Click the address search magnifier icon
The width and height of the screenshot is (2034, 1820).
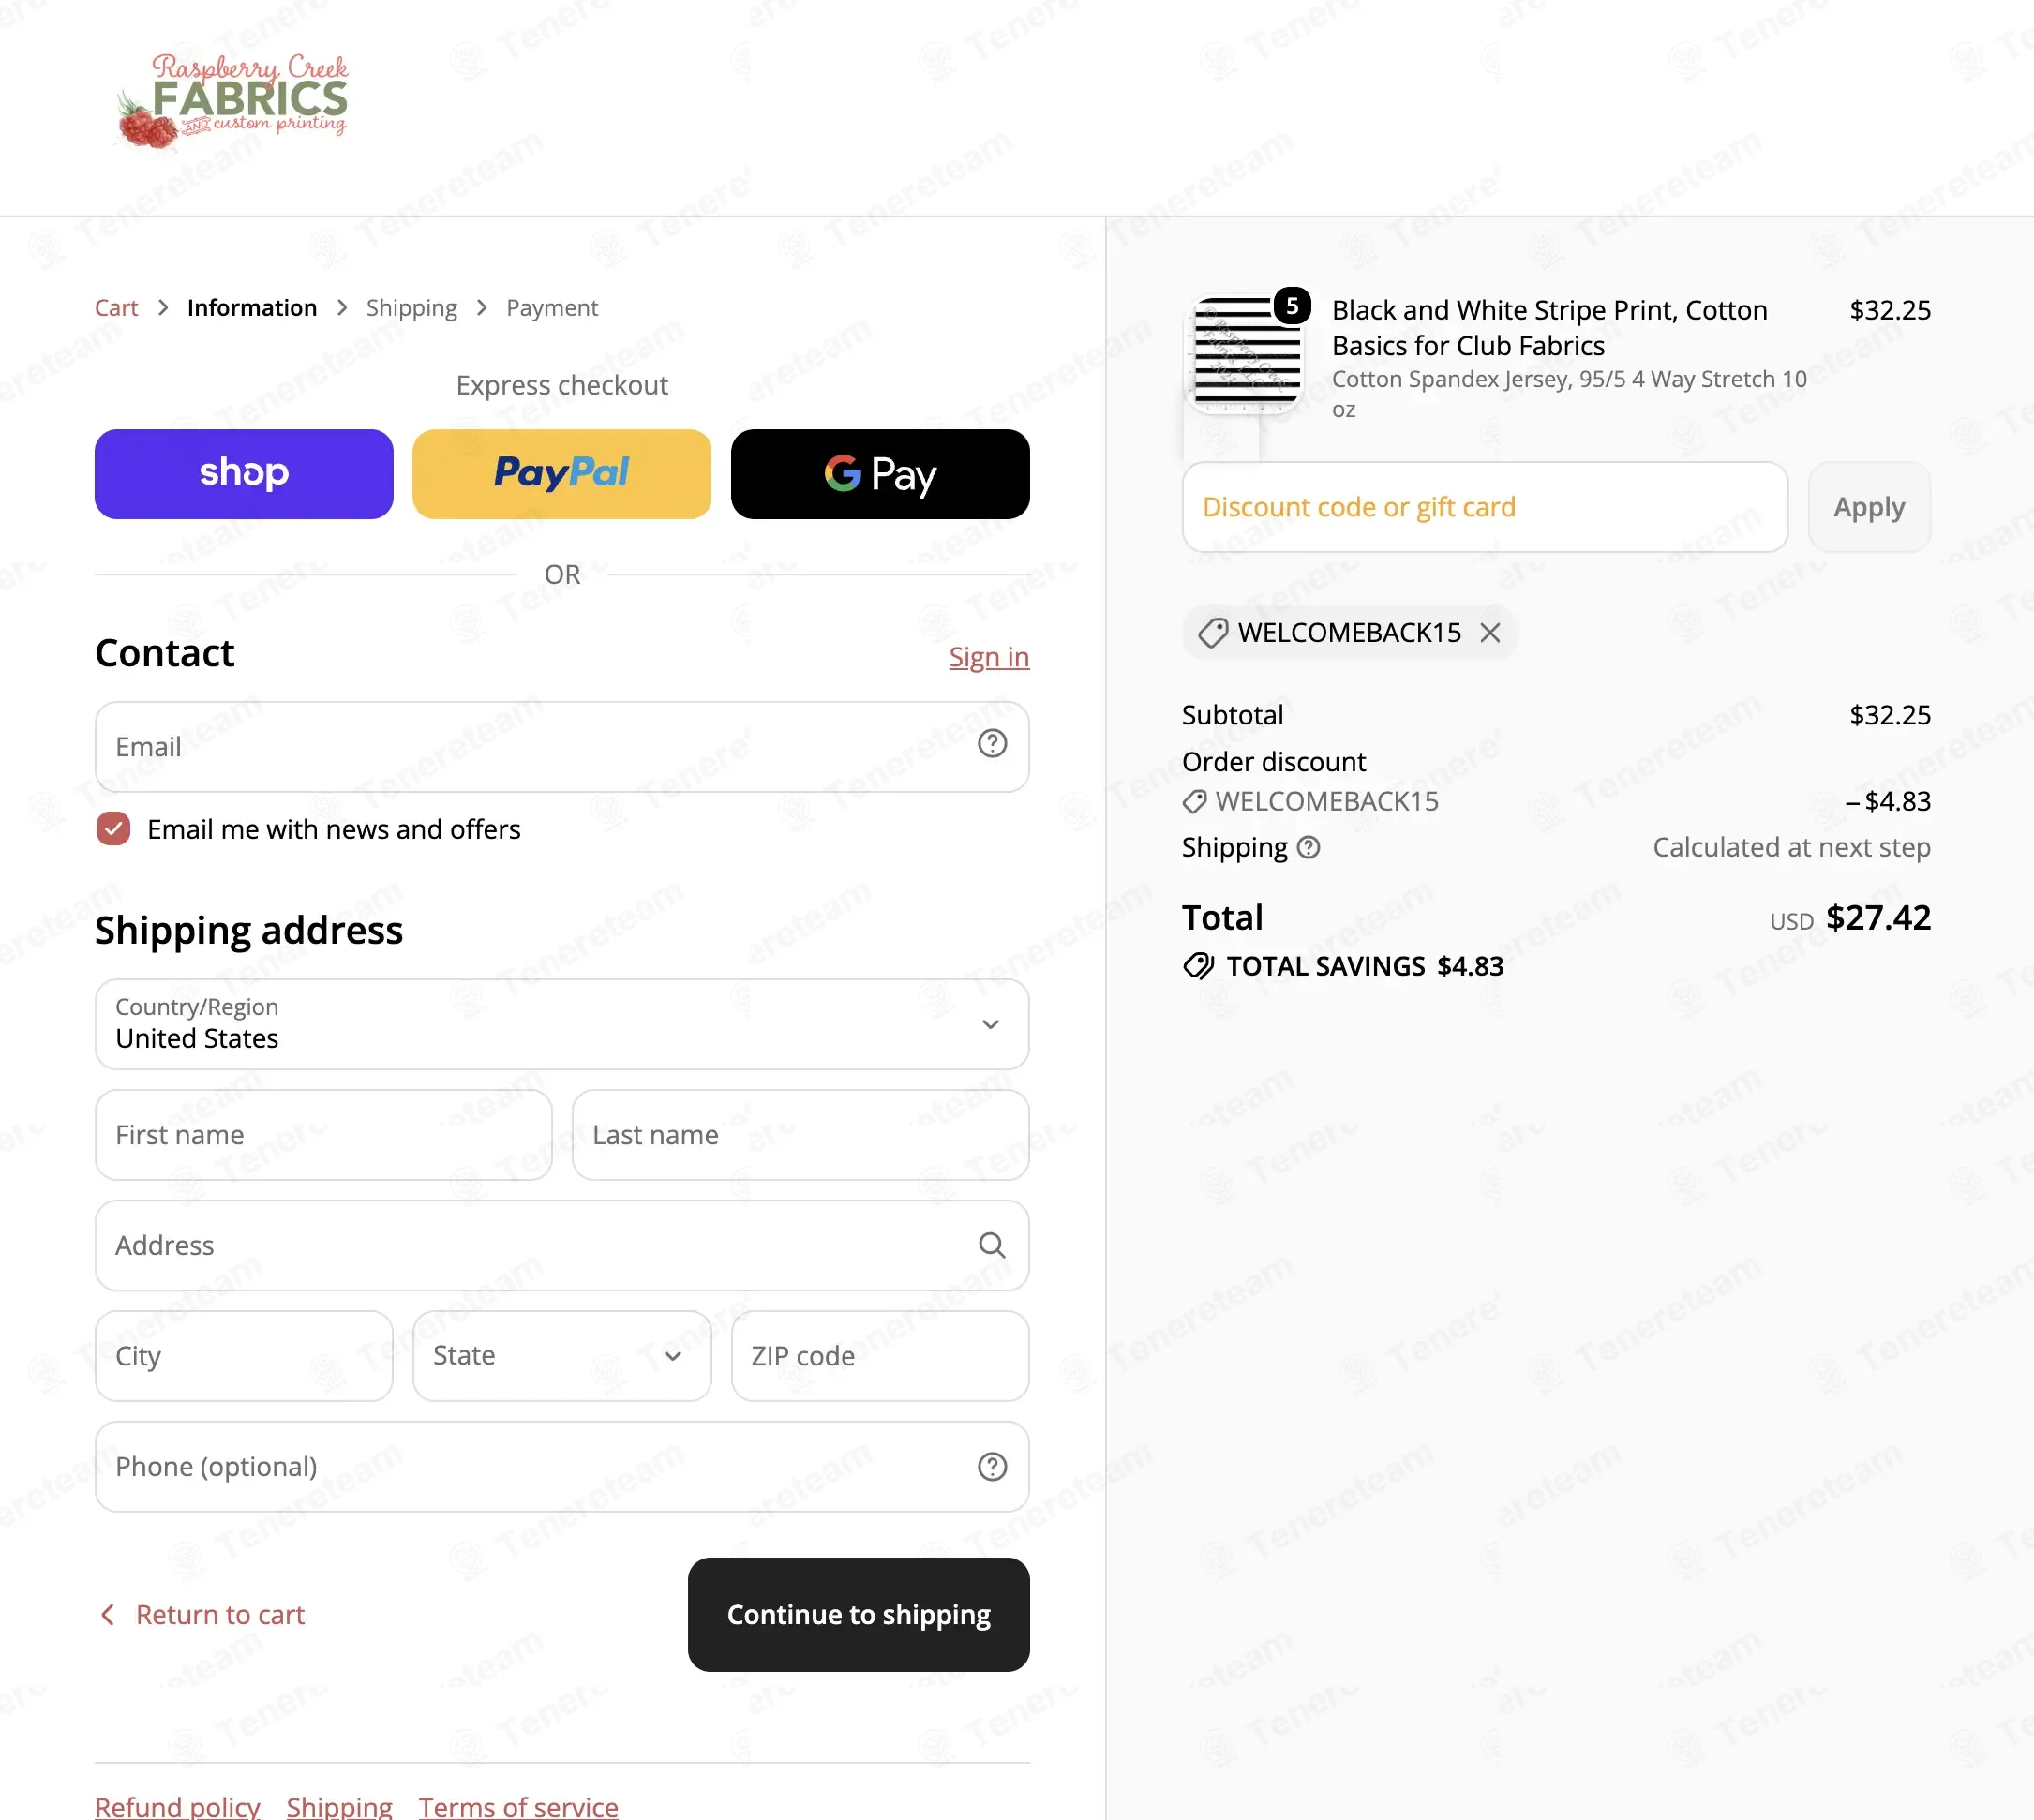click(x=991, y=1245)
